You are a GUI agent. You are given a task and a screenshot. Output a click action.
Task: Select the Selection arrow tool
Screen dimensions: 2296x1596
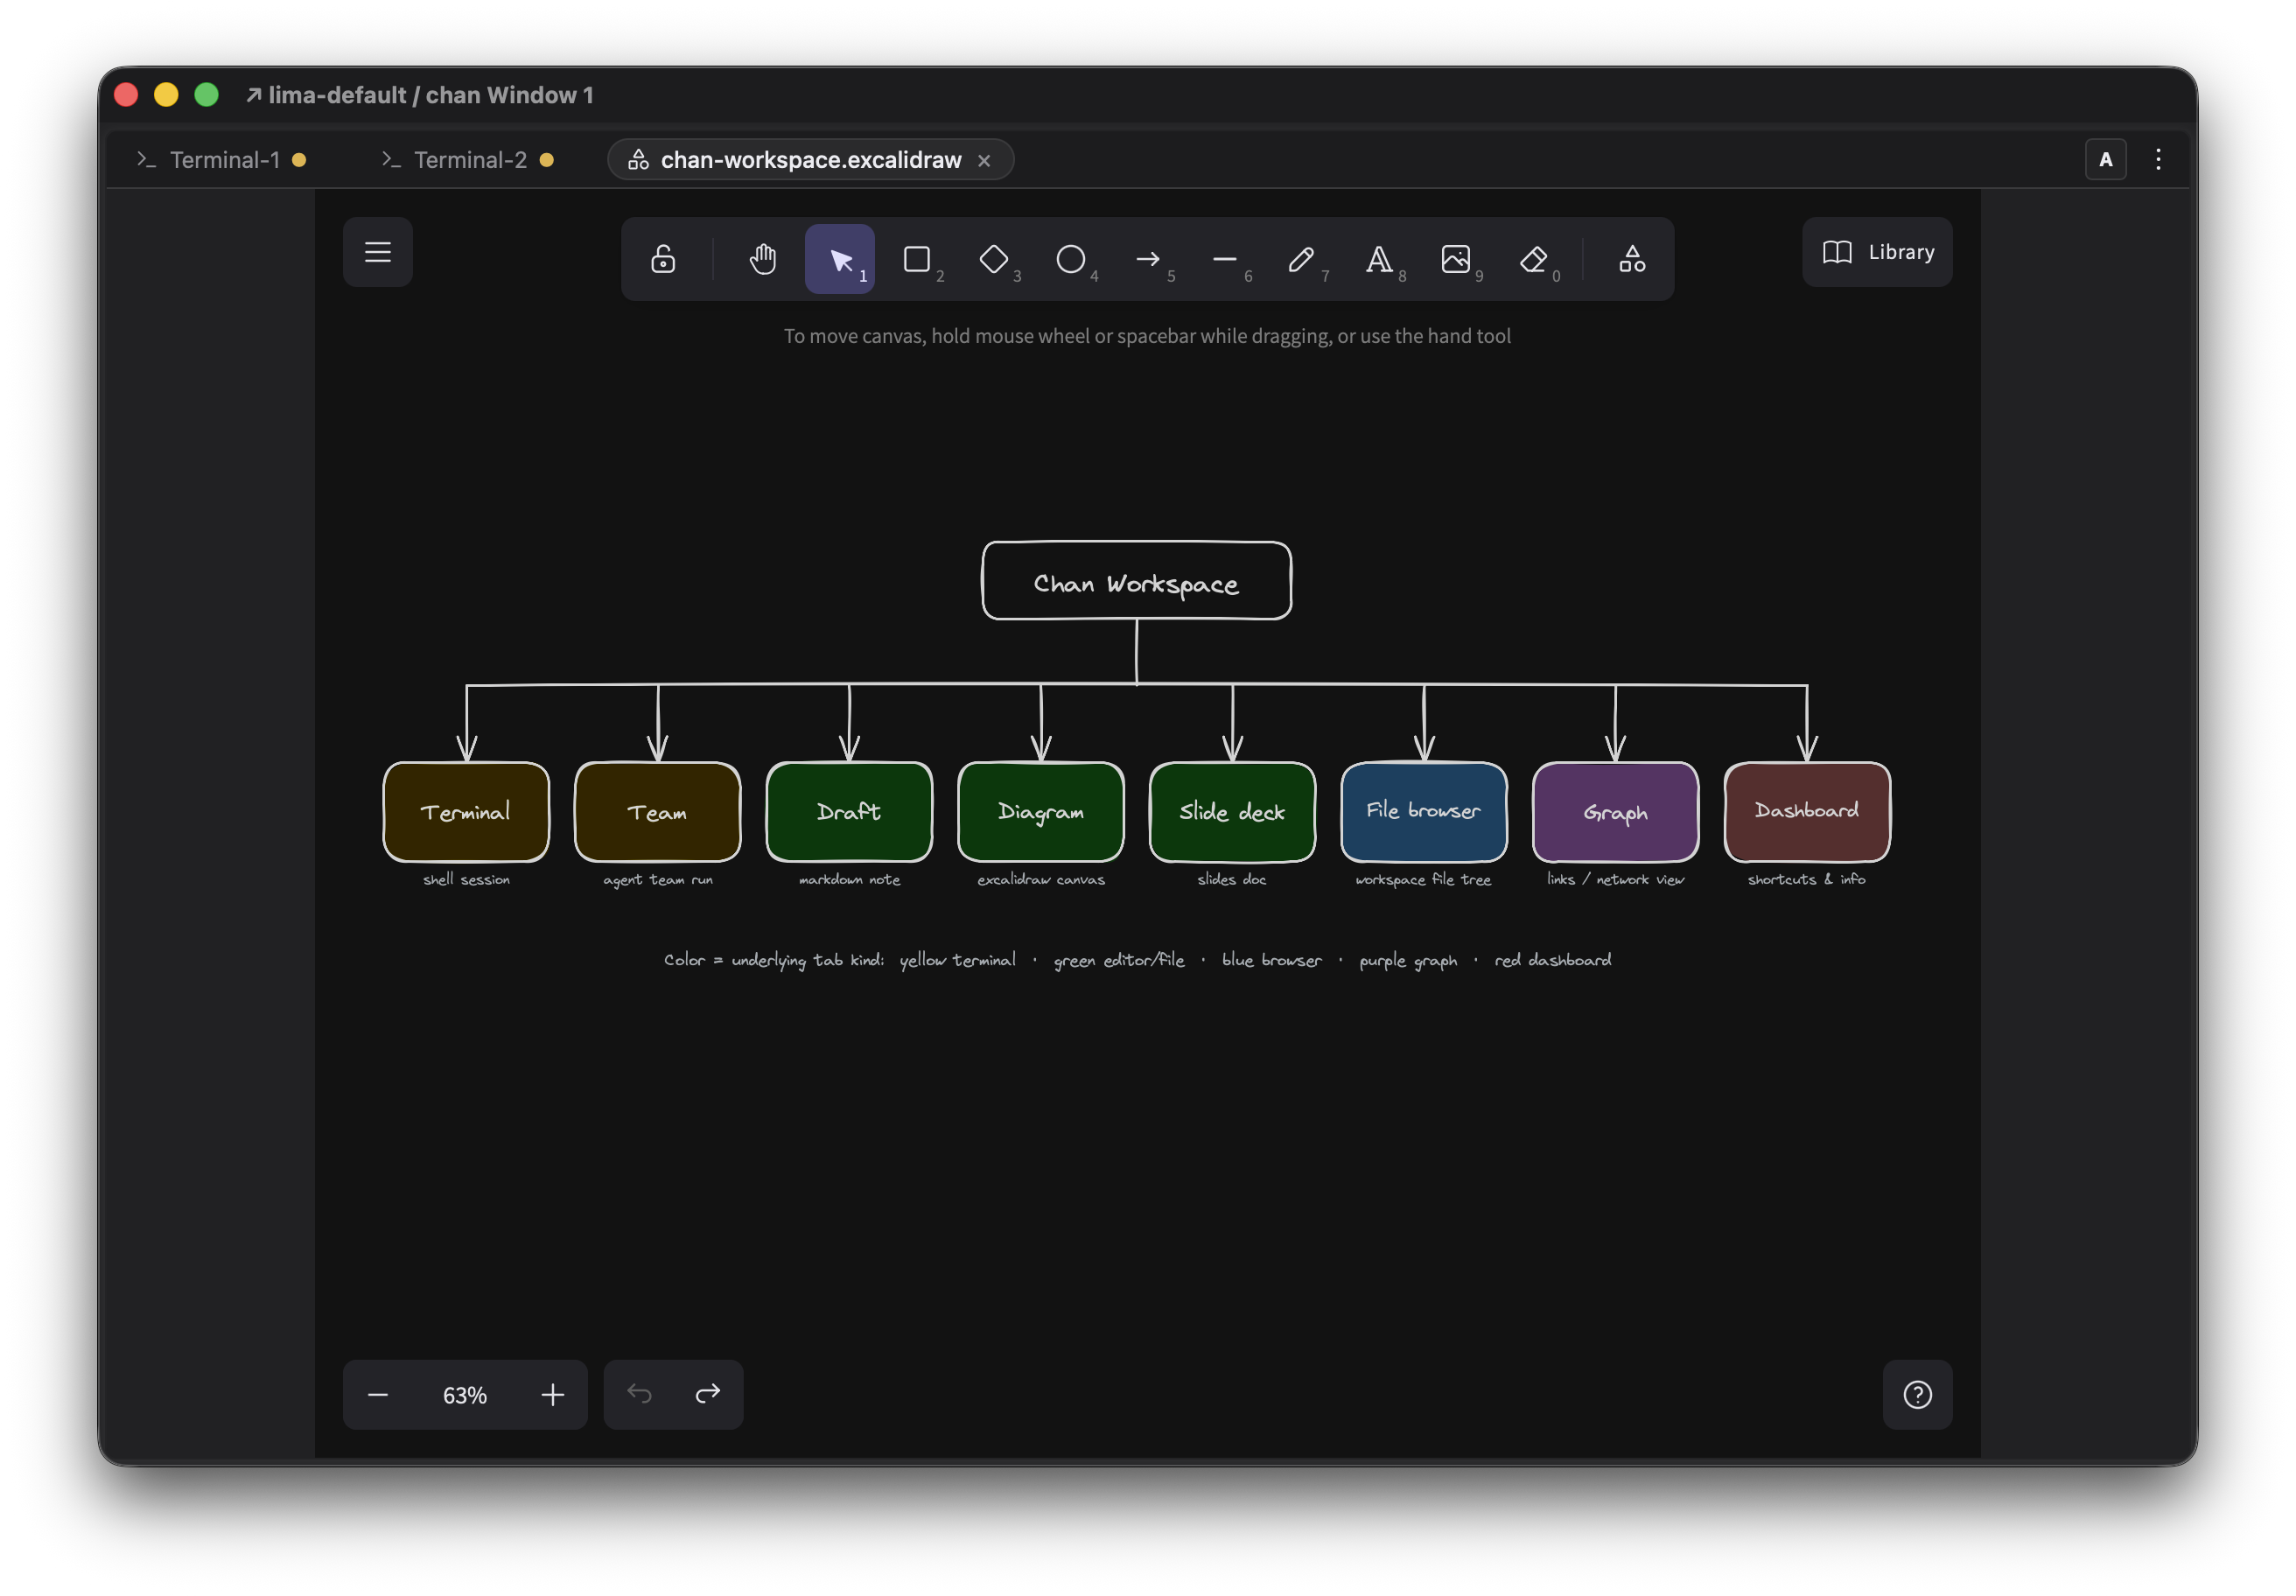tap(840, 259)
